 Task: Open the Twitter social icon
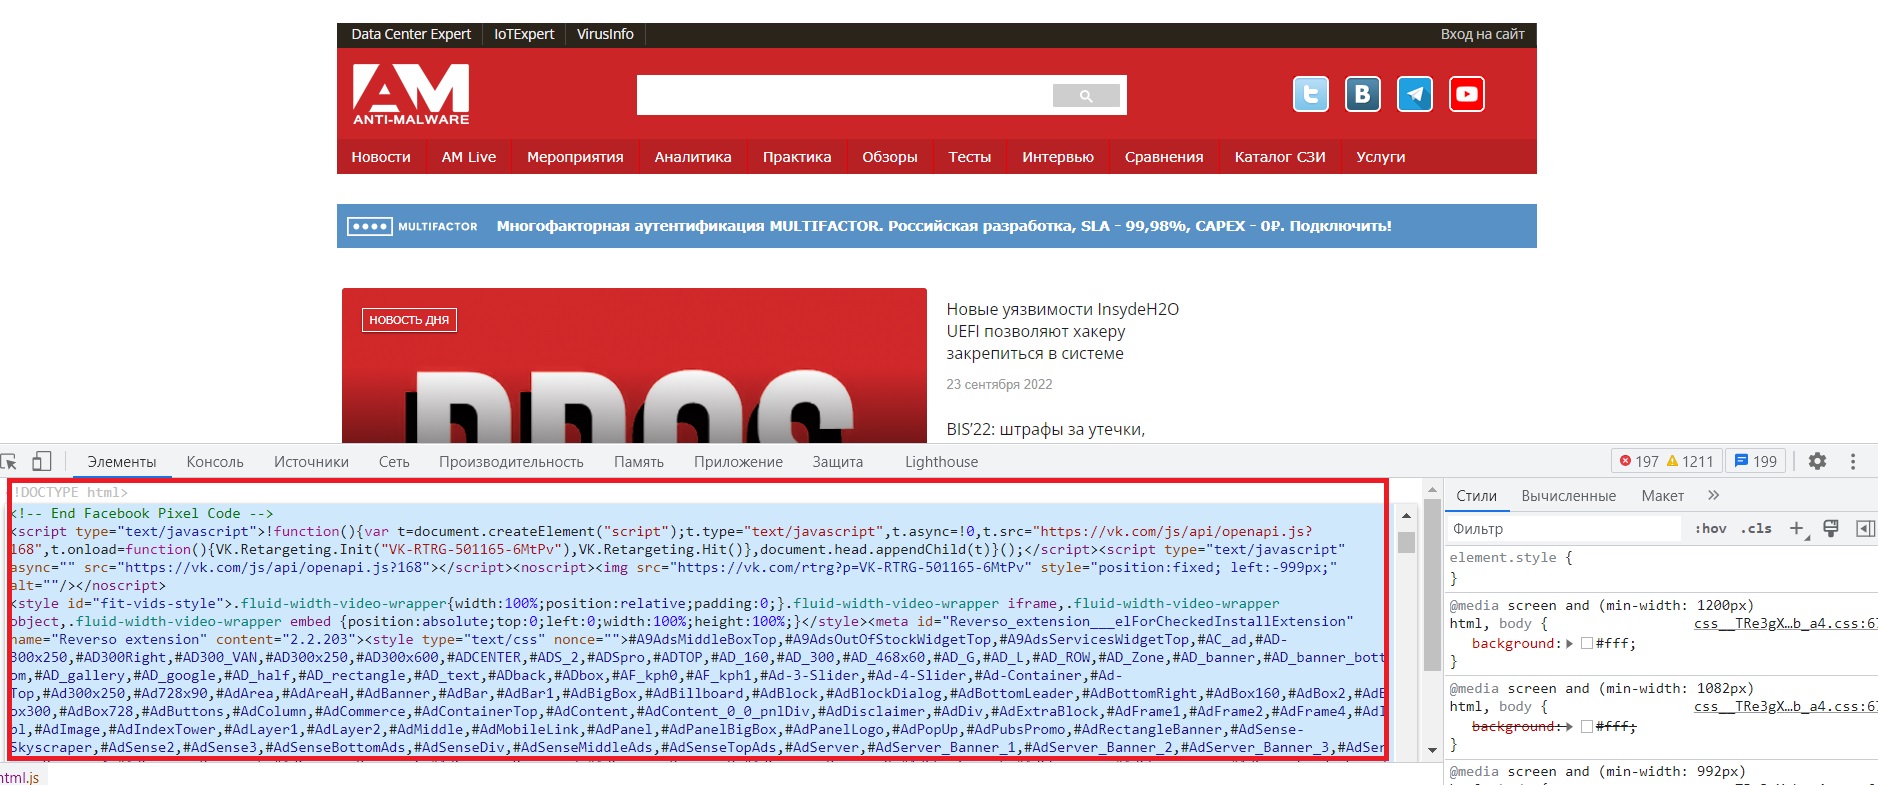[x=1311, y=94]
